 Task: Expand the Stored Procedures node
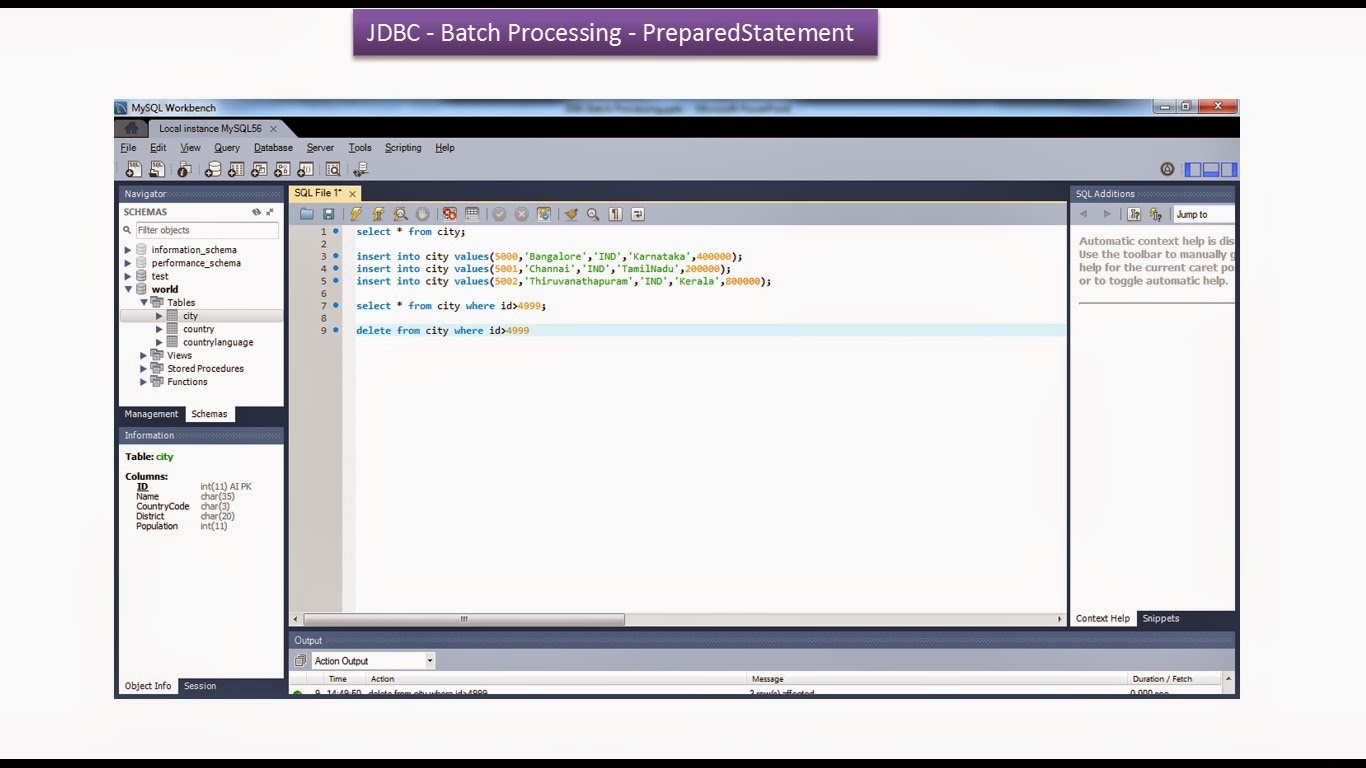(144, 368)
